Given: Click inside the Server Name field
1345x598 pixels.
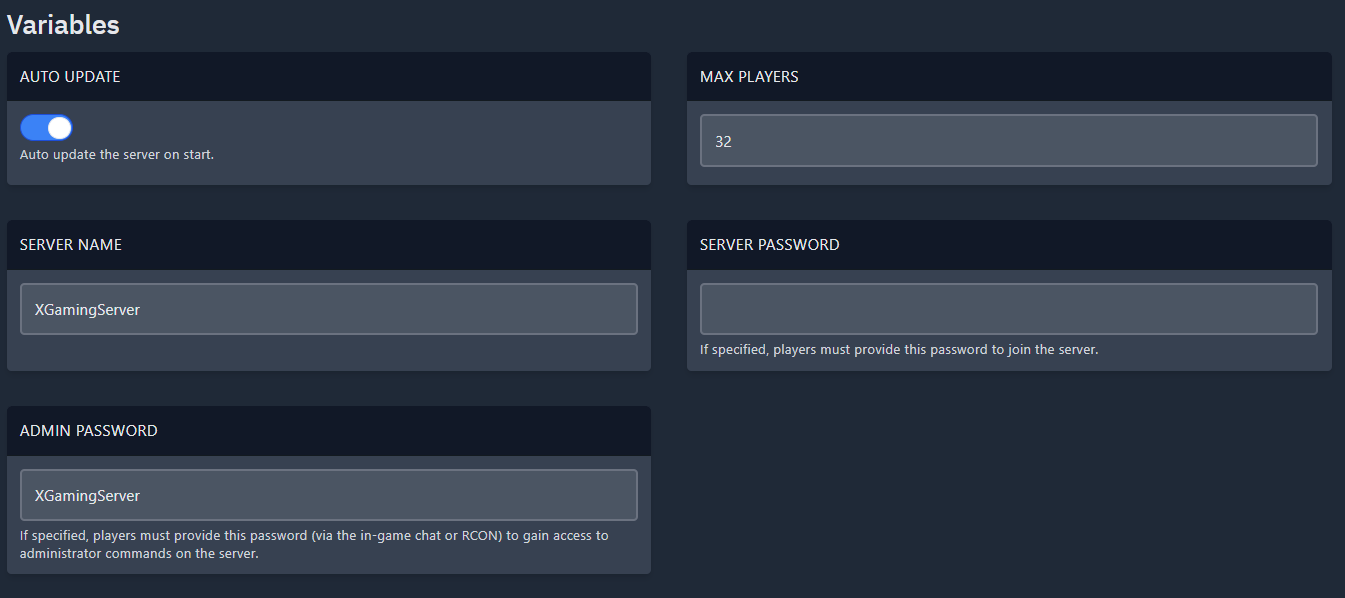Looking at the screenshot, I should (x=328, y=308).
